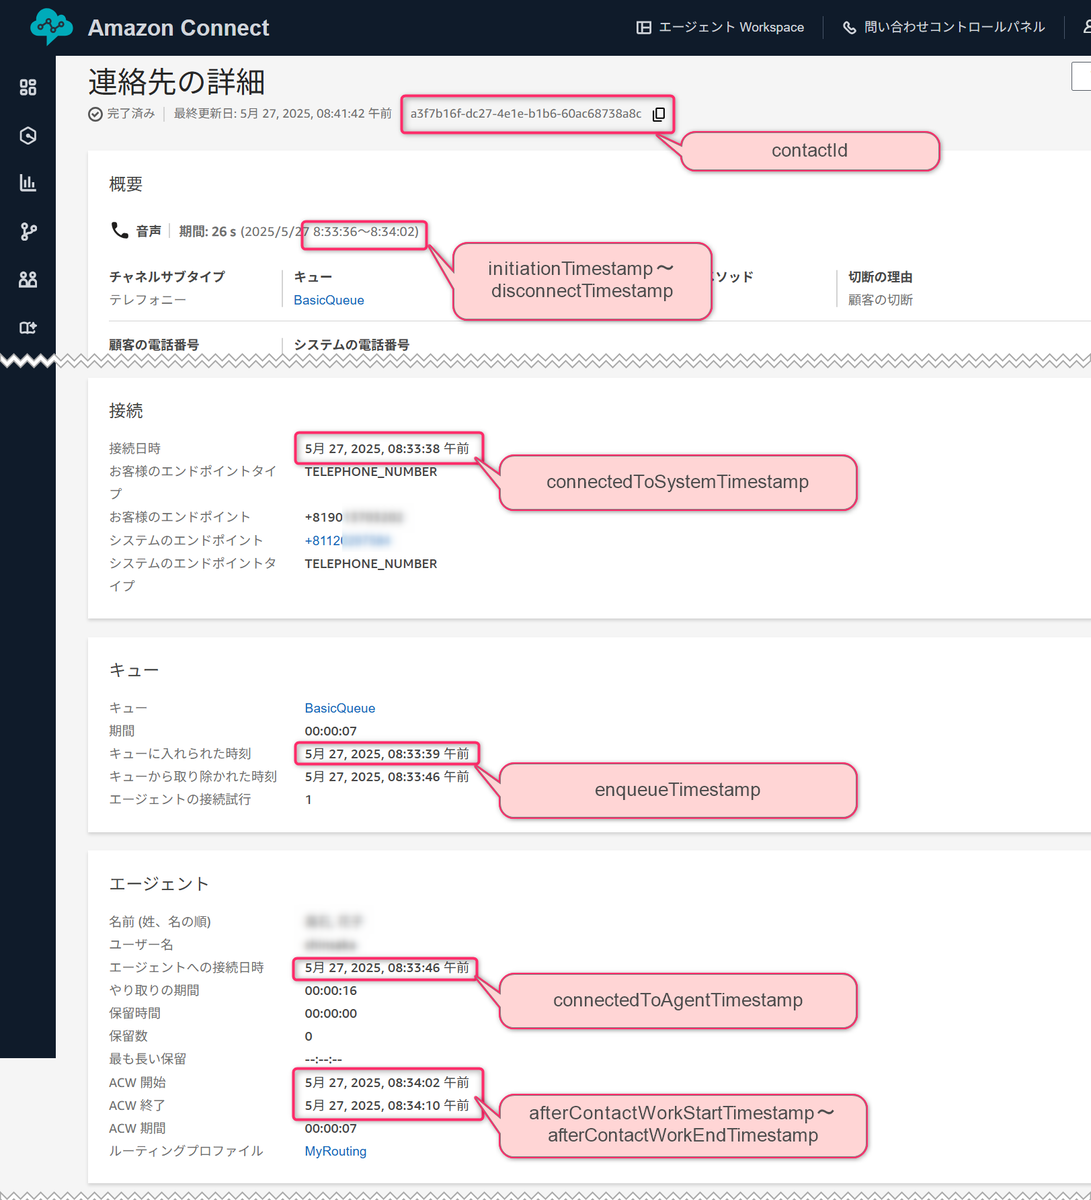1091x1200 pixels.
Task: Click the system endpoint phone number link
Action: click(x=348, y=540)
